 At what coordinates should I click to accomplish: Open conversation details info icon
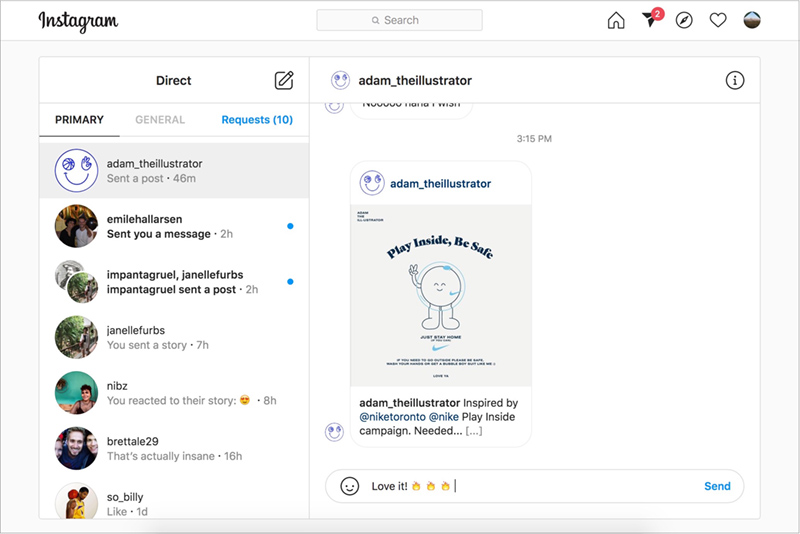click(x=735, y=80)
